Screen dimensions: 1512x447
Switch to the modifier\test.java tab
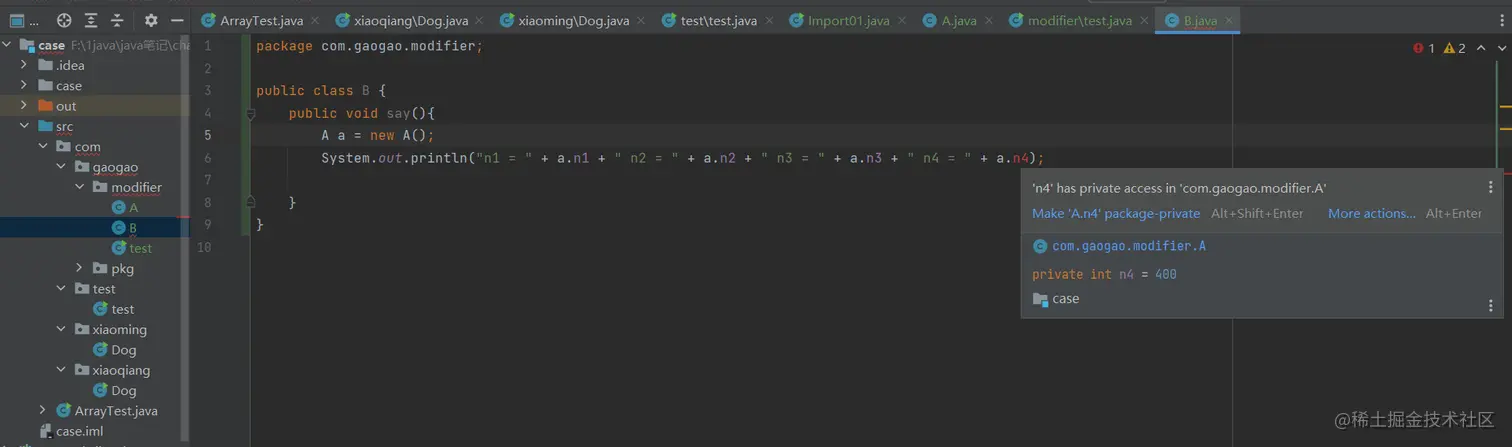1080,20
